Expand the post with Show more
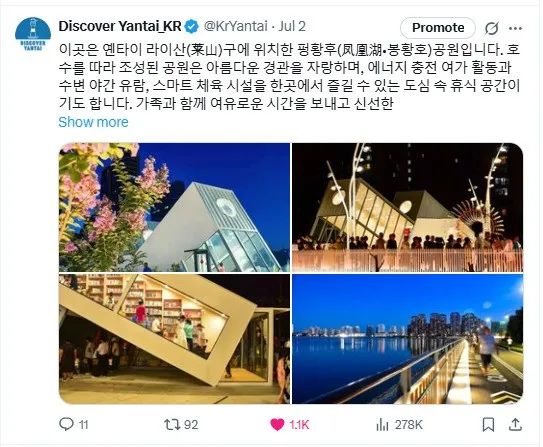 (x=94, y=122)
